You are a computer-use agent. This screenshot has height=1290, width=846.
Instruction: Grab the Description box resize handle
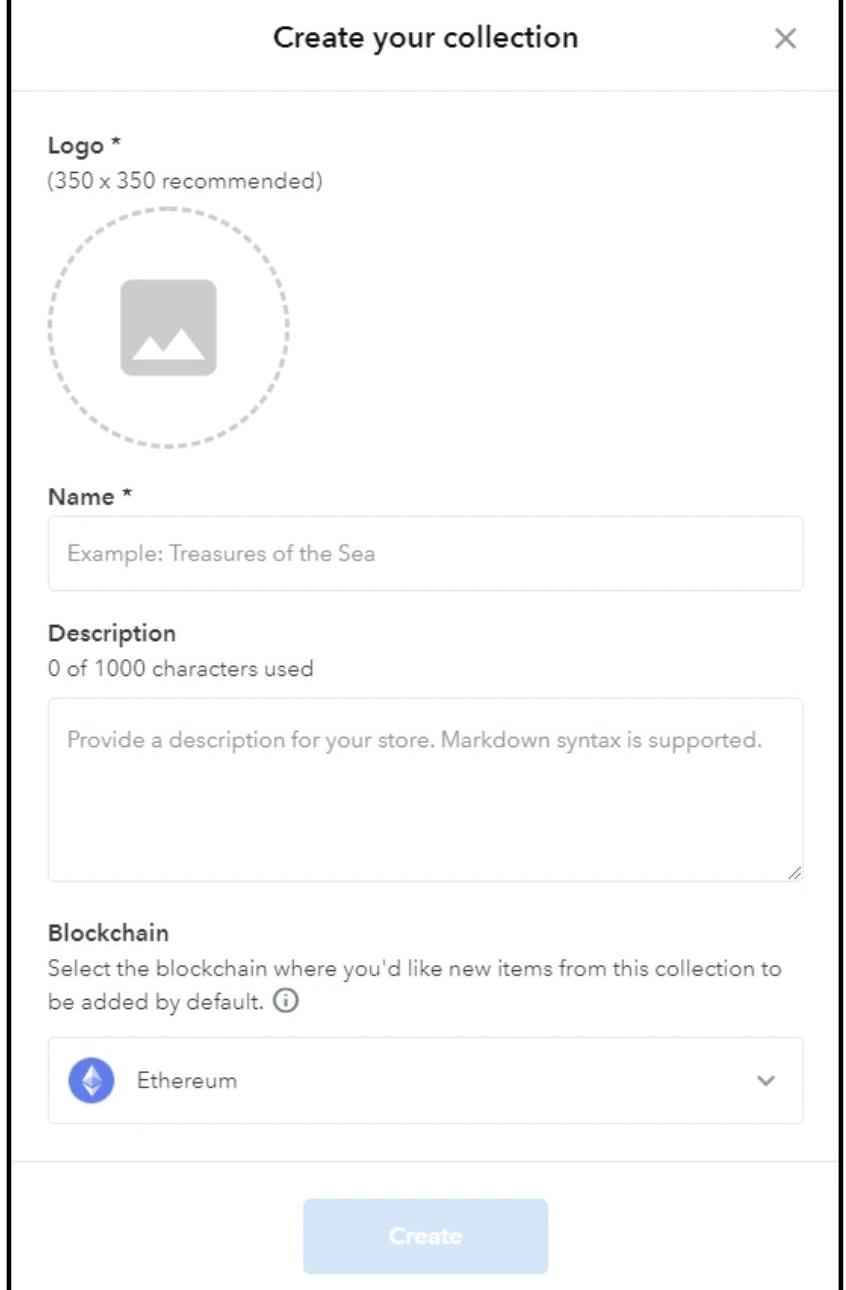coord(794,873)
